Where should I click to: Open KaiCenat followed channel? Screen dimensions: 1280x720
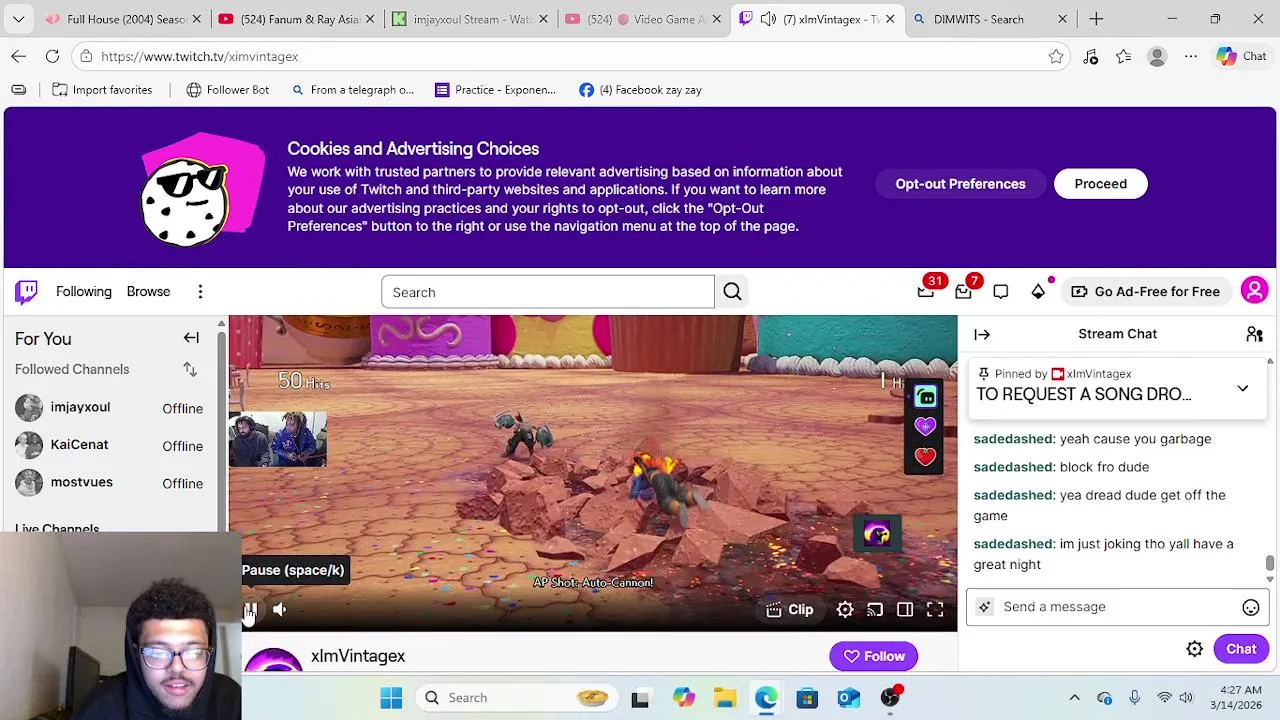point(110,445)
